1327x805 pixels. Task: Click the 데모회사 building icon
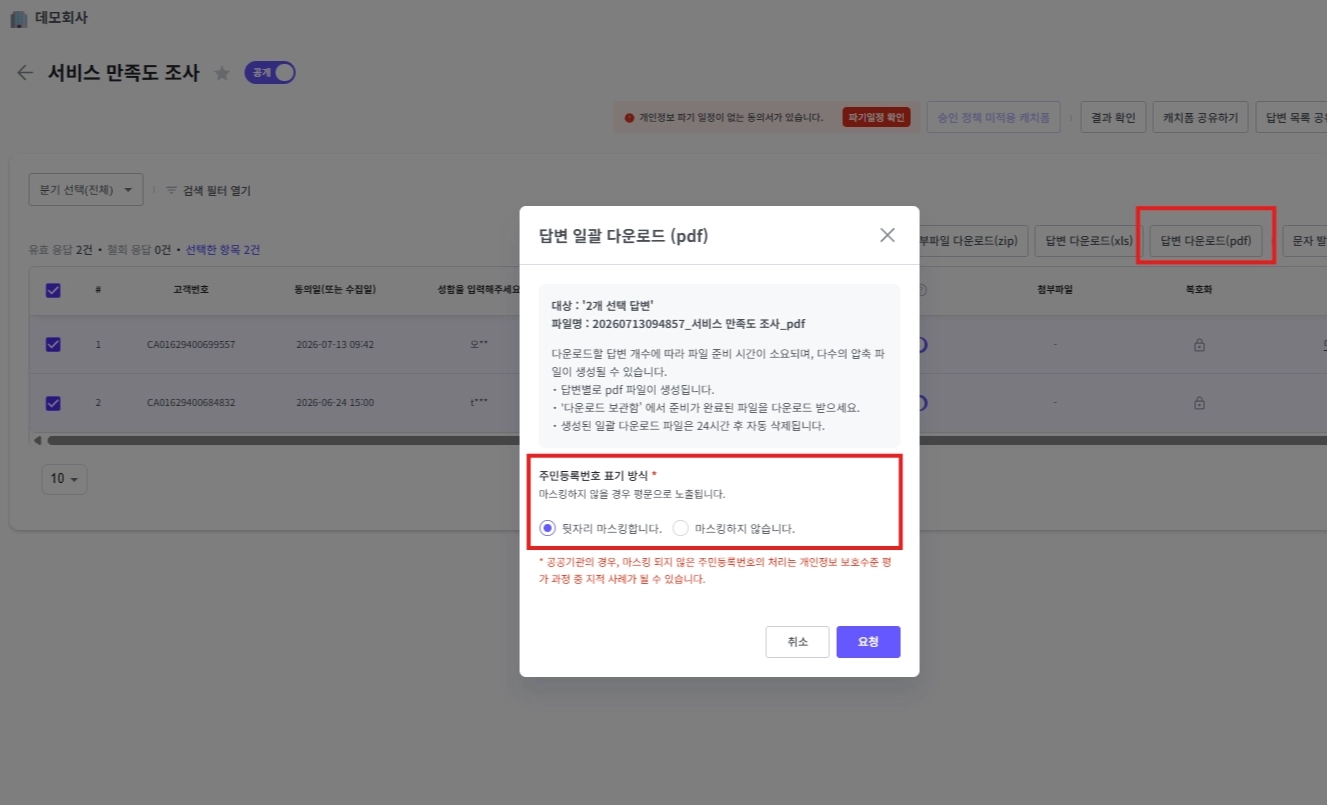[19, 18]
